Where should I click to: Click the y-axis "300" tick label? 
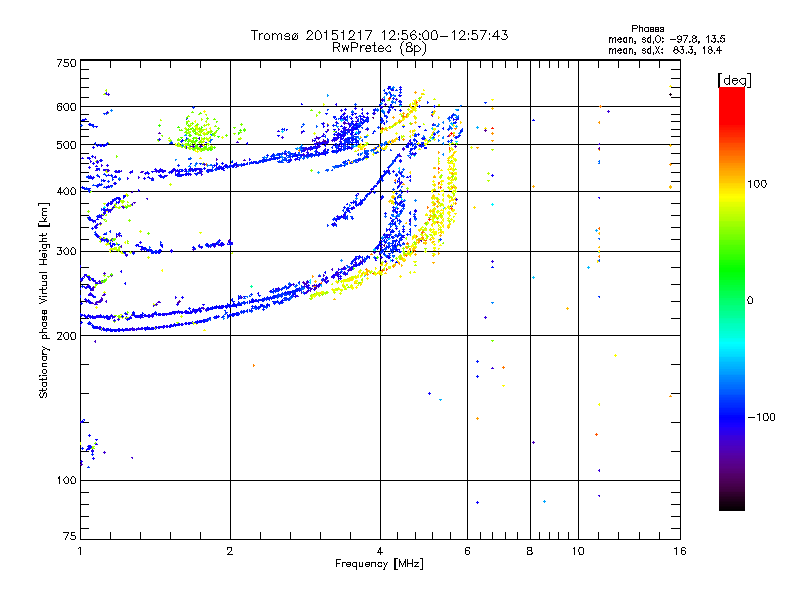pos(66,251)
